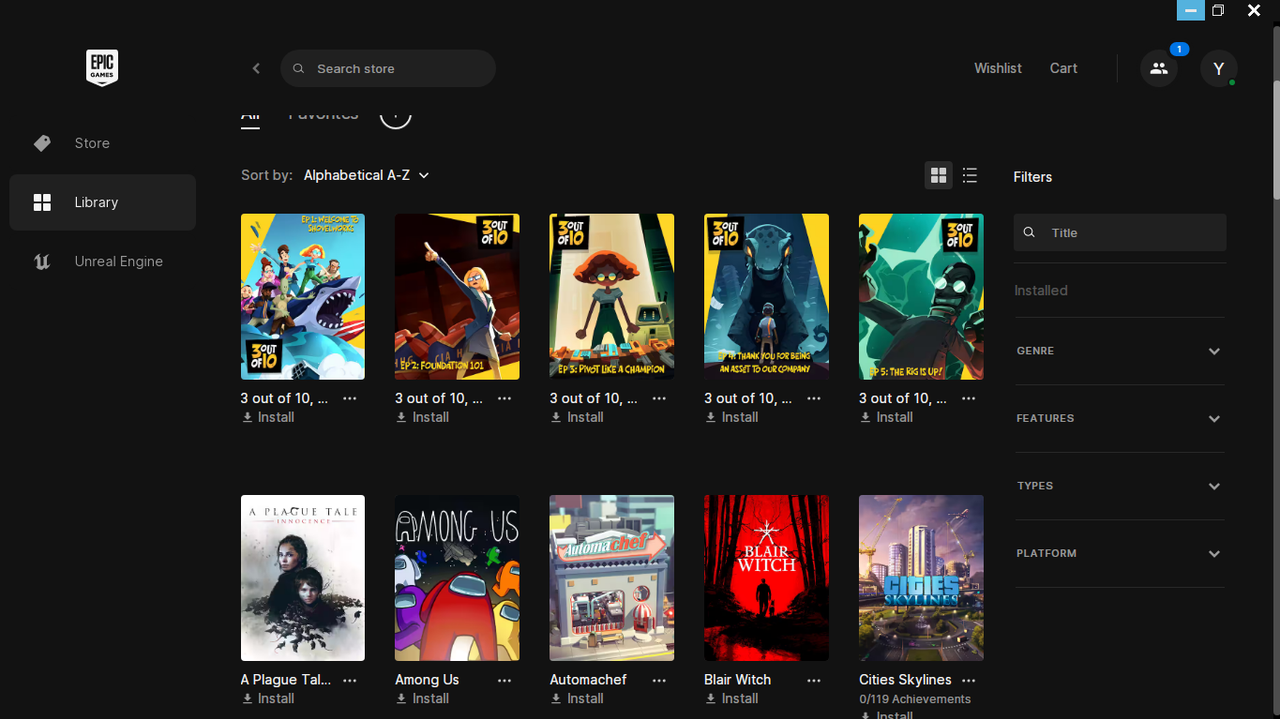Install 3 out of 10 EP2 Foundation 101
Screen dimensions: 1280x719
422,417
